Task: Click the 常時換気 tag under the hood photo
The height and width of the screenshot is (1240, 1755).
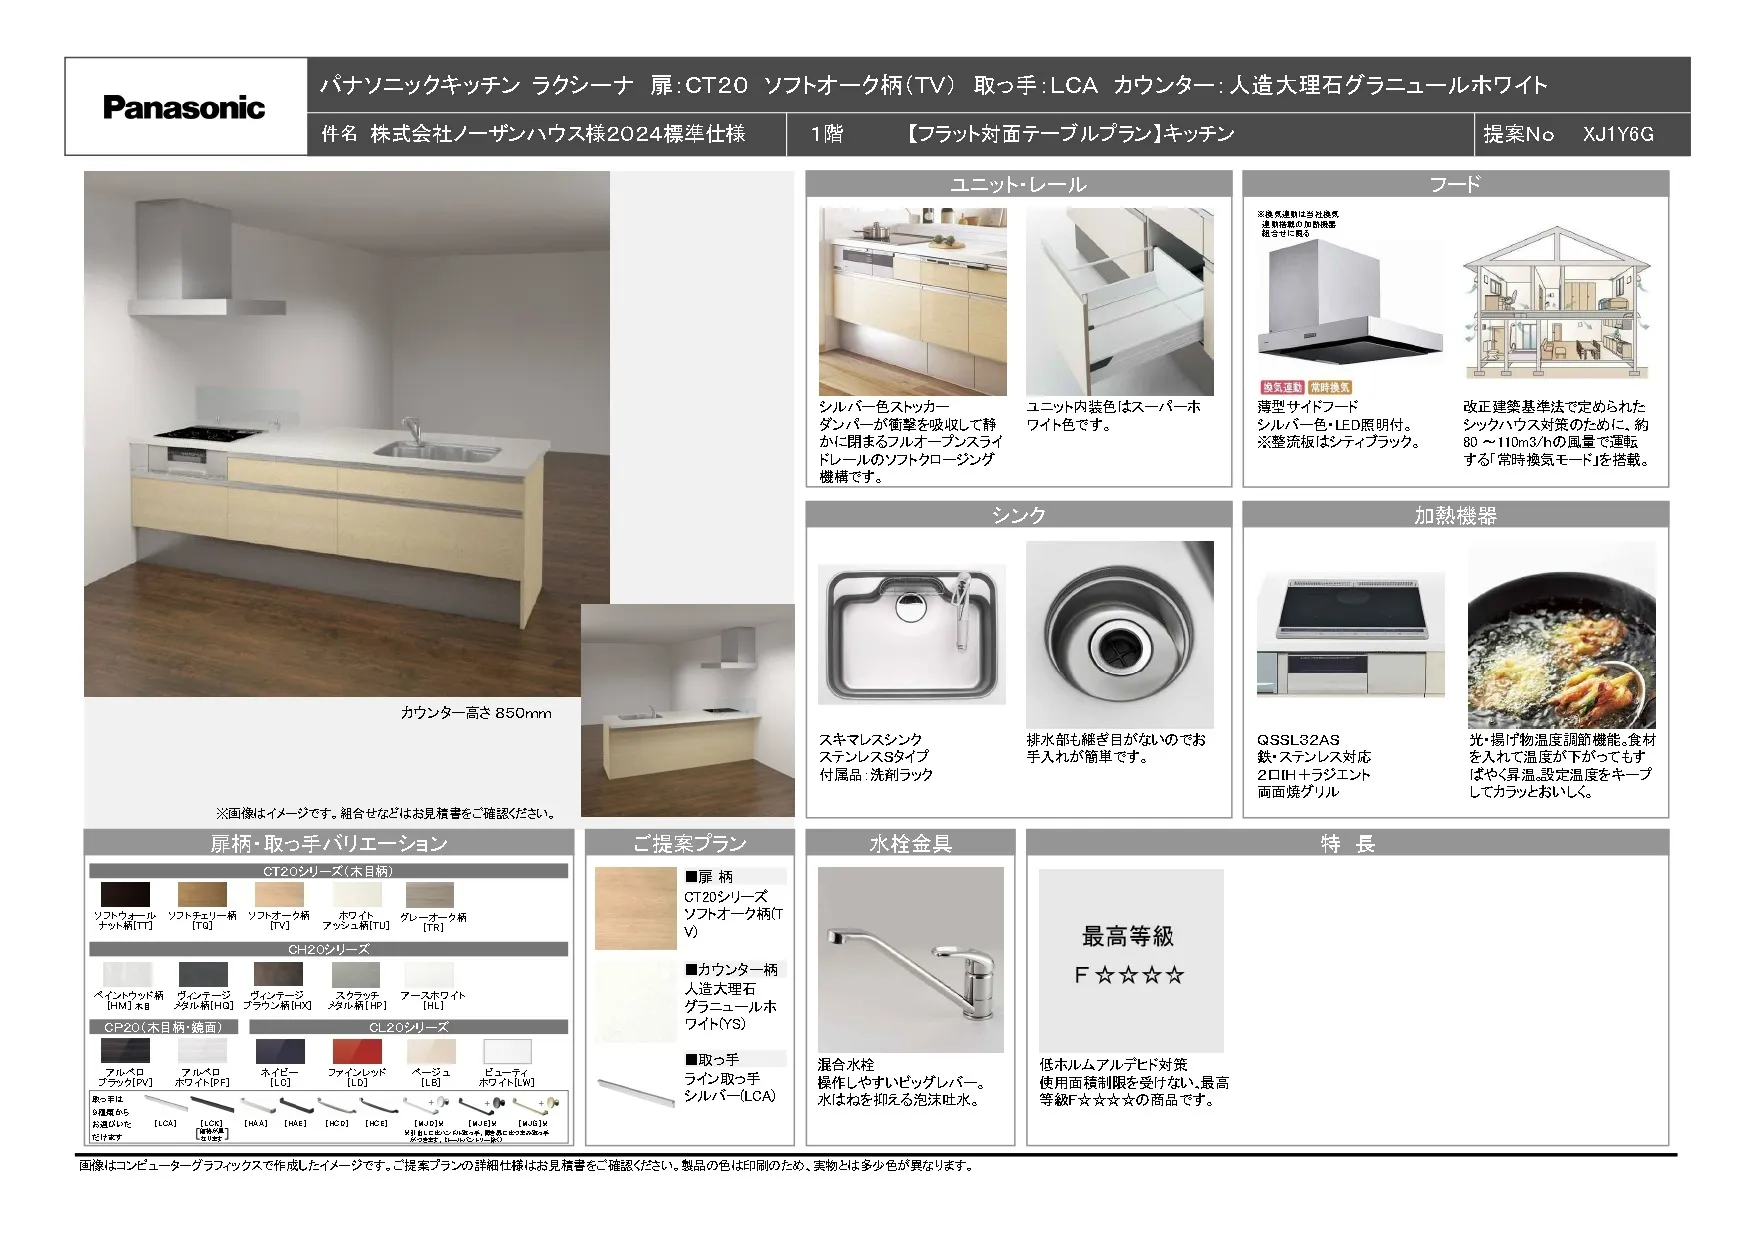Action: click(x=1329, y=387)
